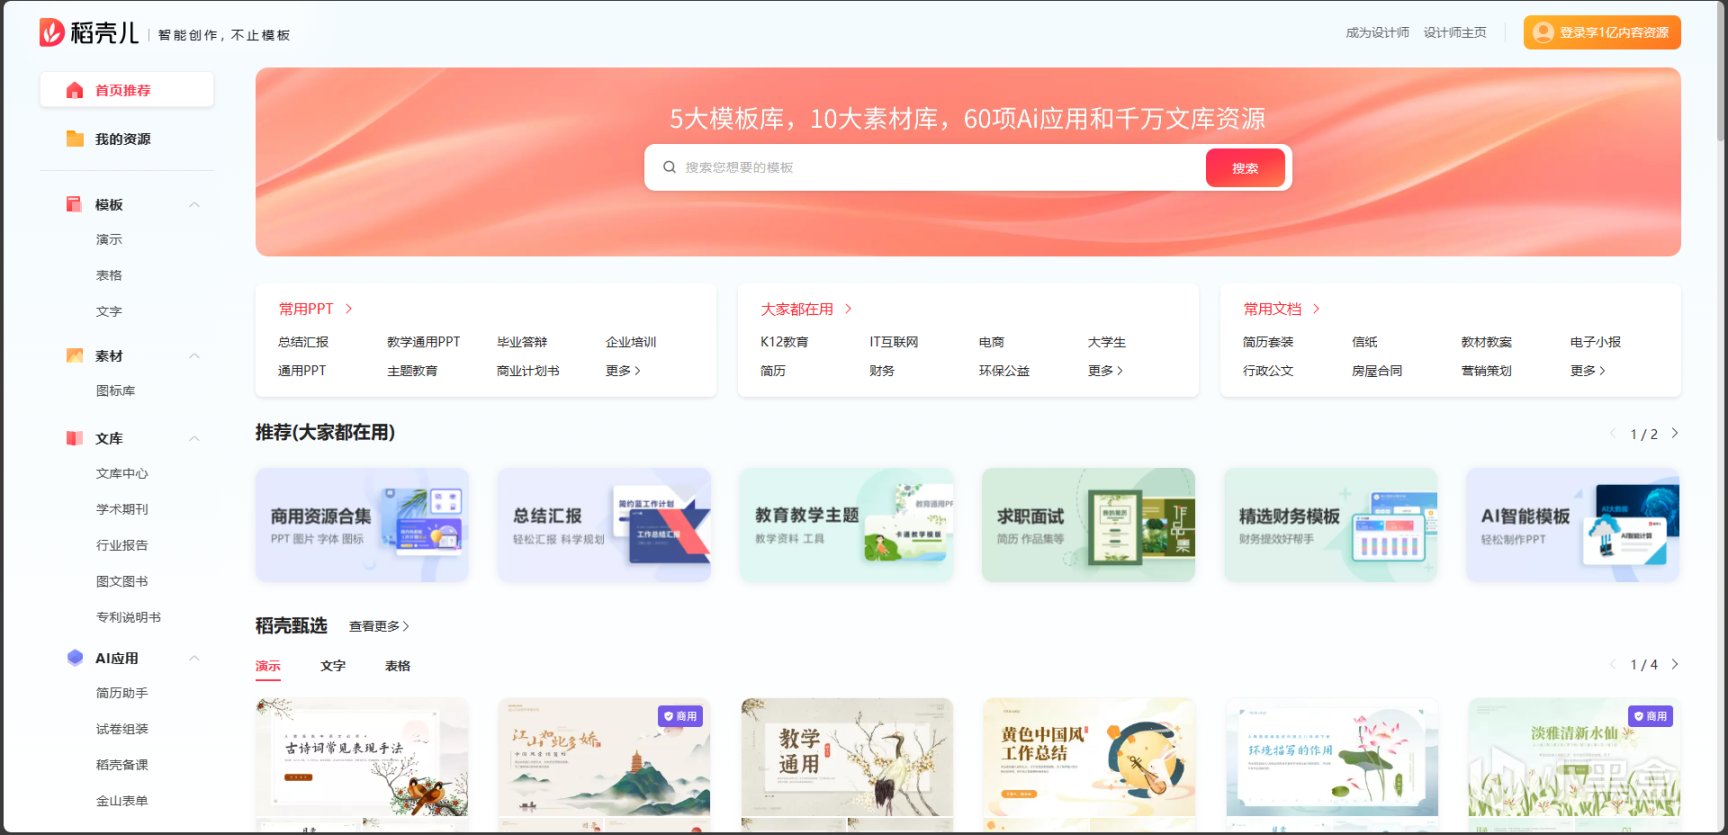Collapse the 文库 sidebar section
1728x835 pixels.
point(194,438)
